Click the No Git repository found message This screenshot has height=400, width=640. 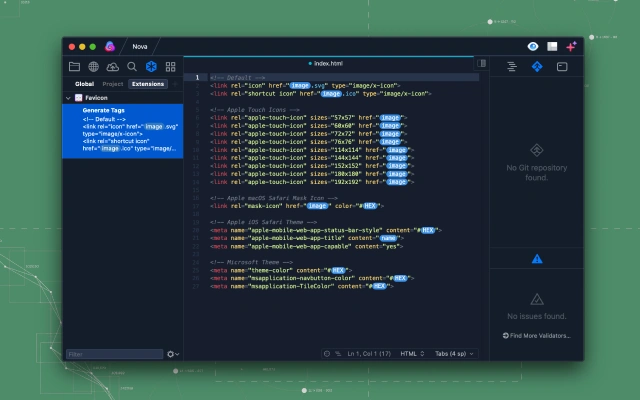[x=537, y=173]
